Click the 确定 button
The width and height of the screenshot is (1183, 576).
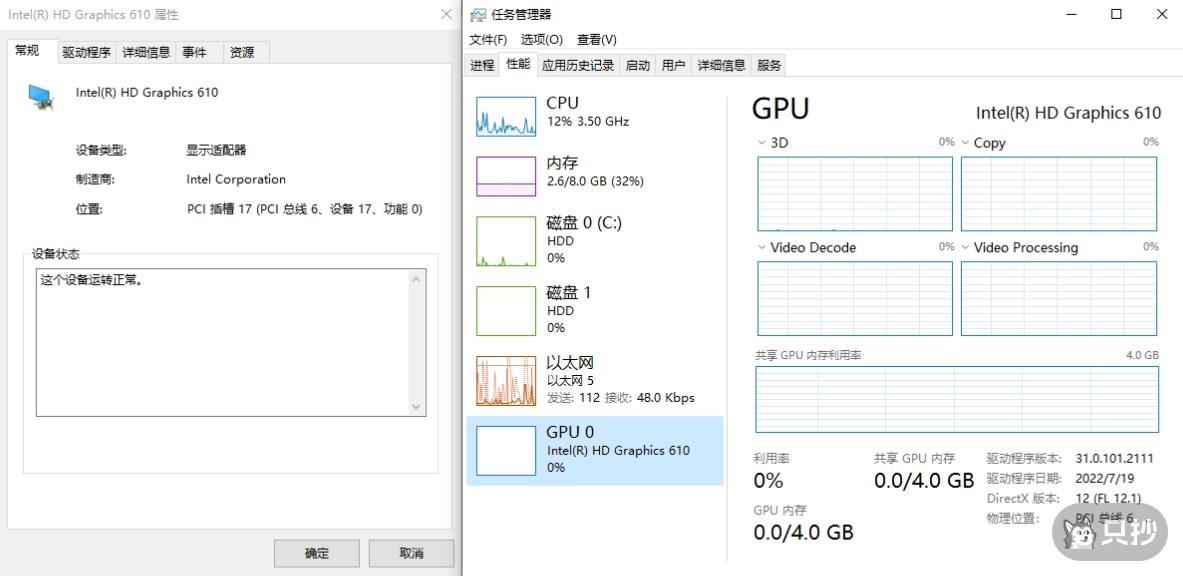pyautogui.click(x=317, y=553)
